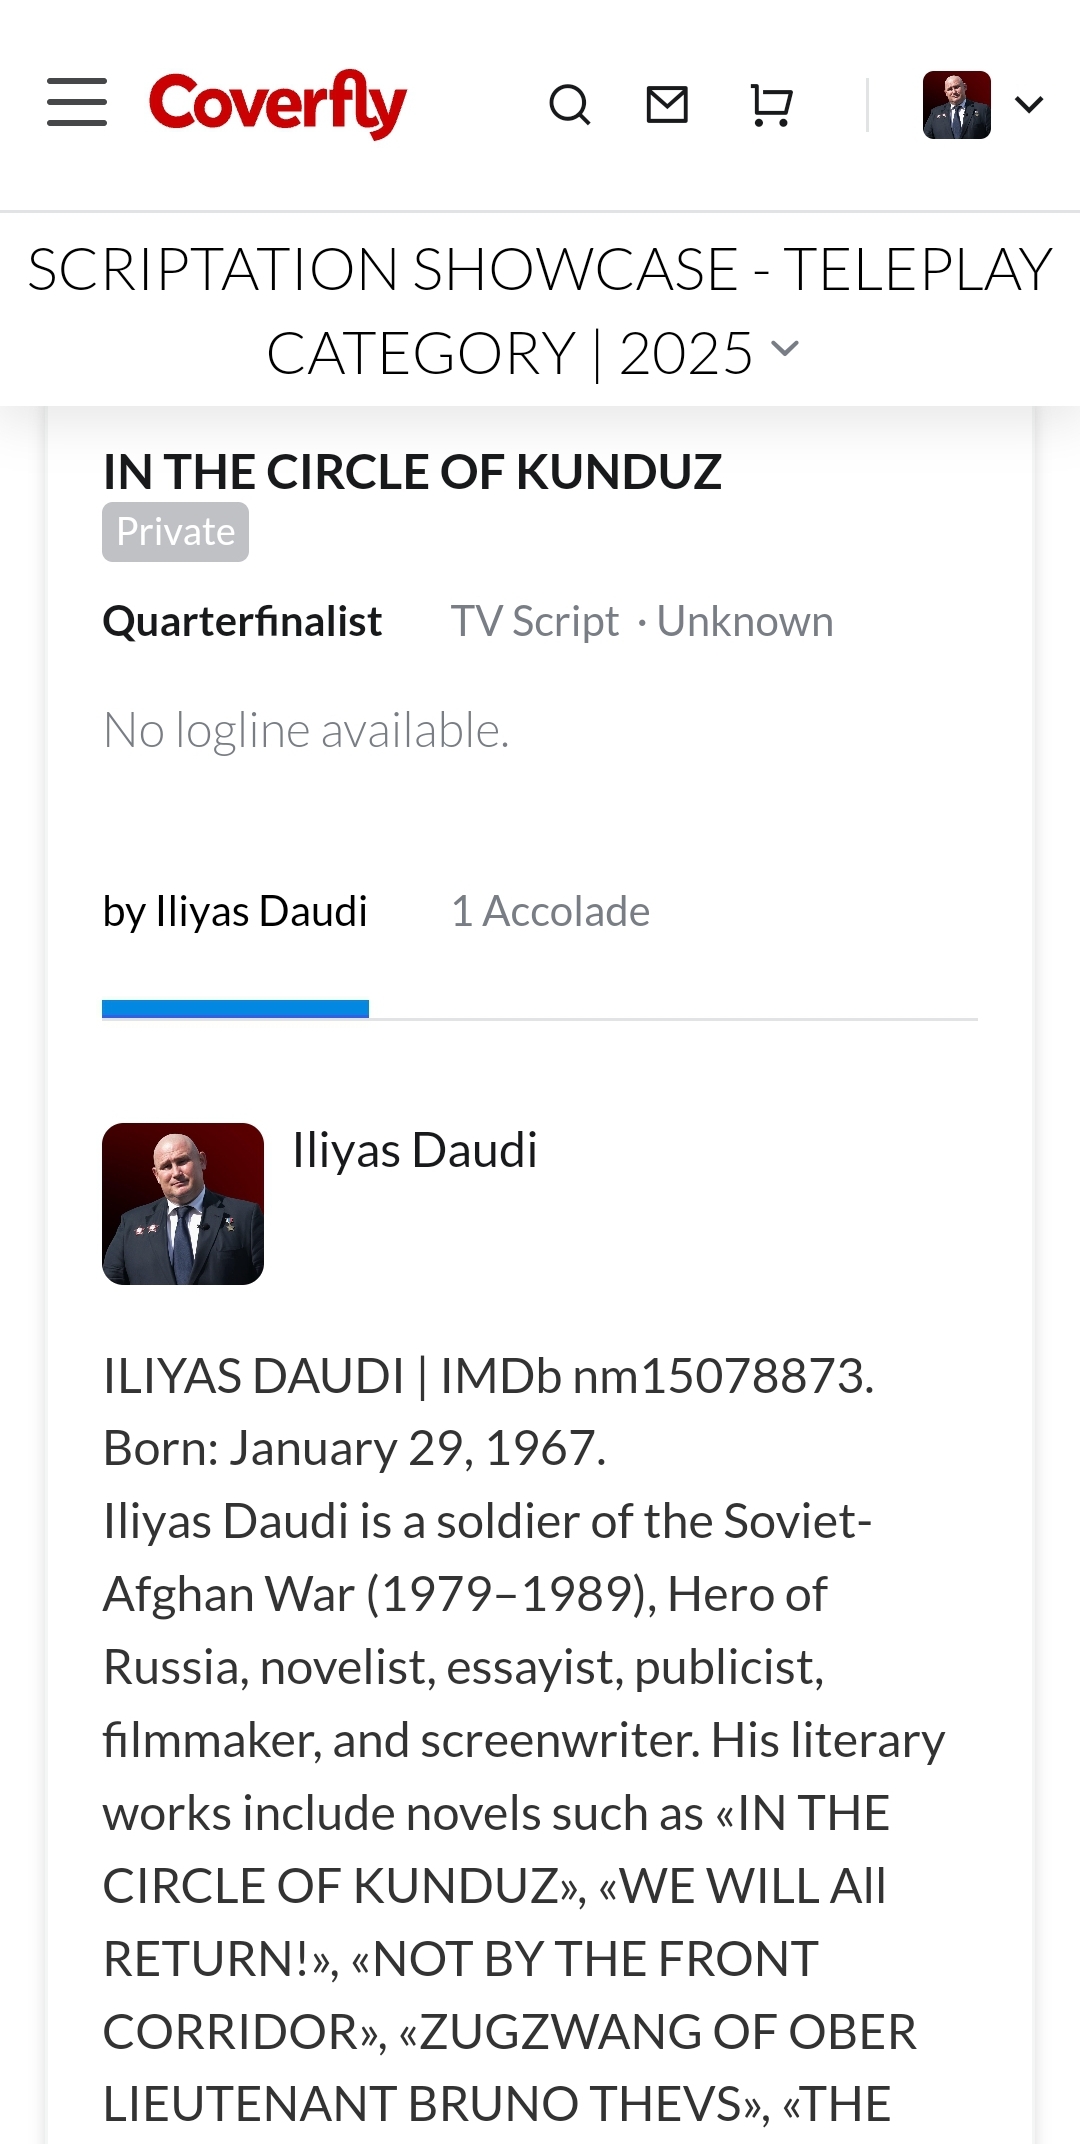Expand the account dropdown chevron
The image size is (1080, 2144).
coord(1029,105)
